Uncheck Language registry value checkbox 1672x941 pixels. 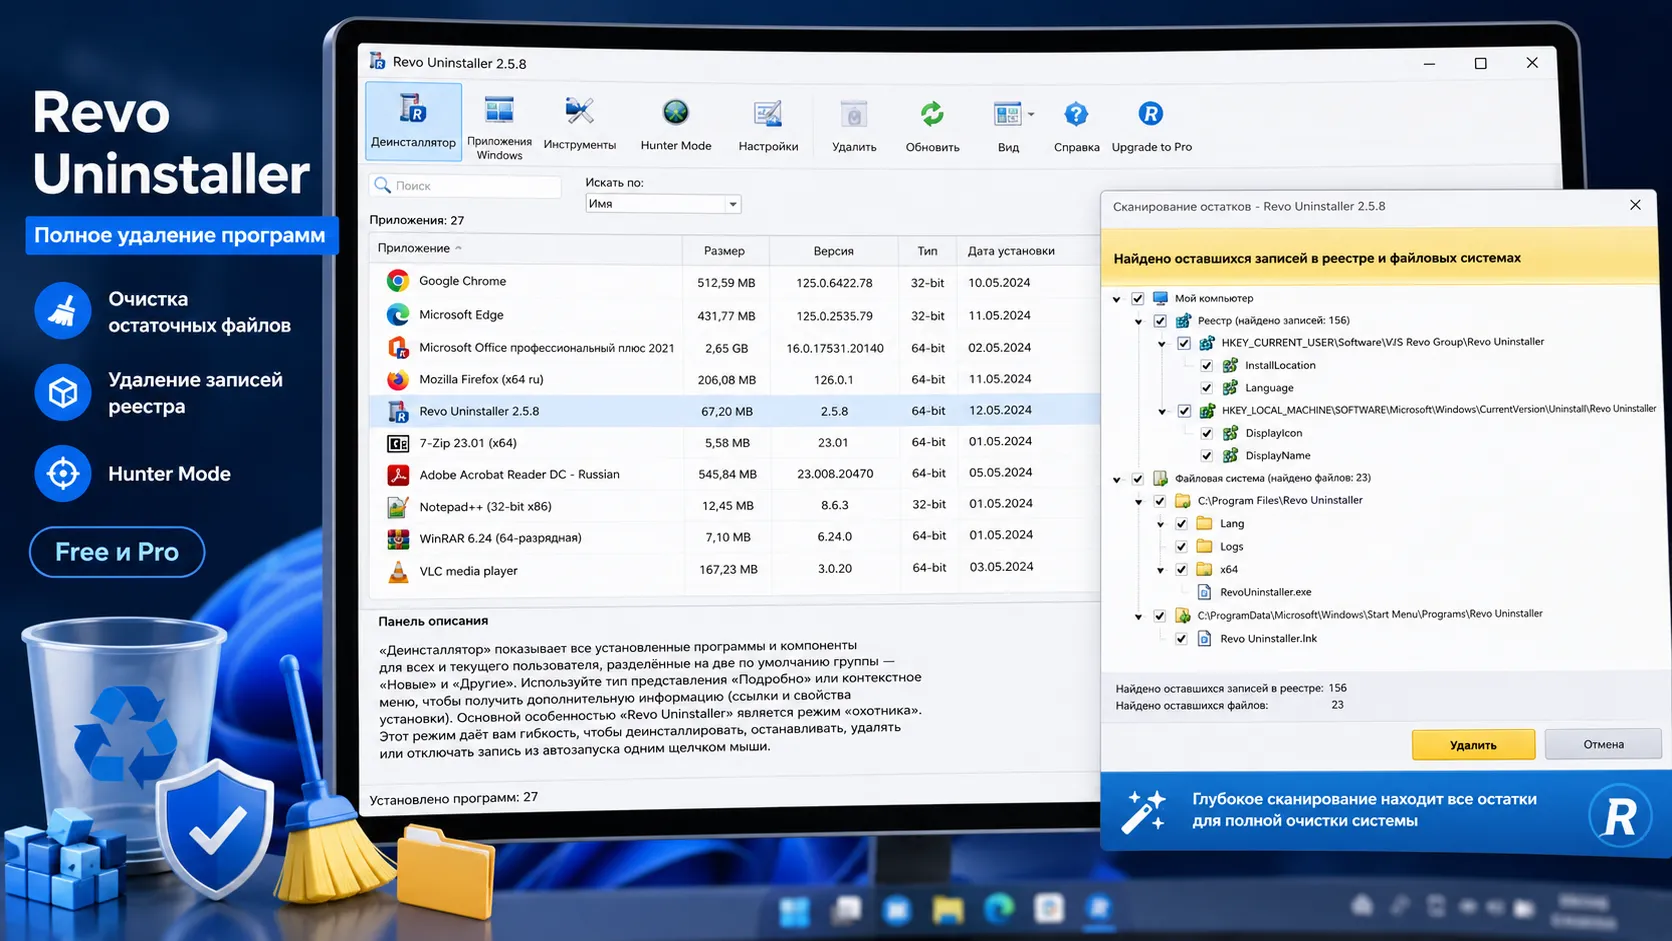(1207, 388)
